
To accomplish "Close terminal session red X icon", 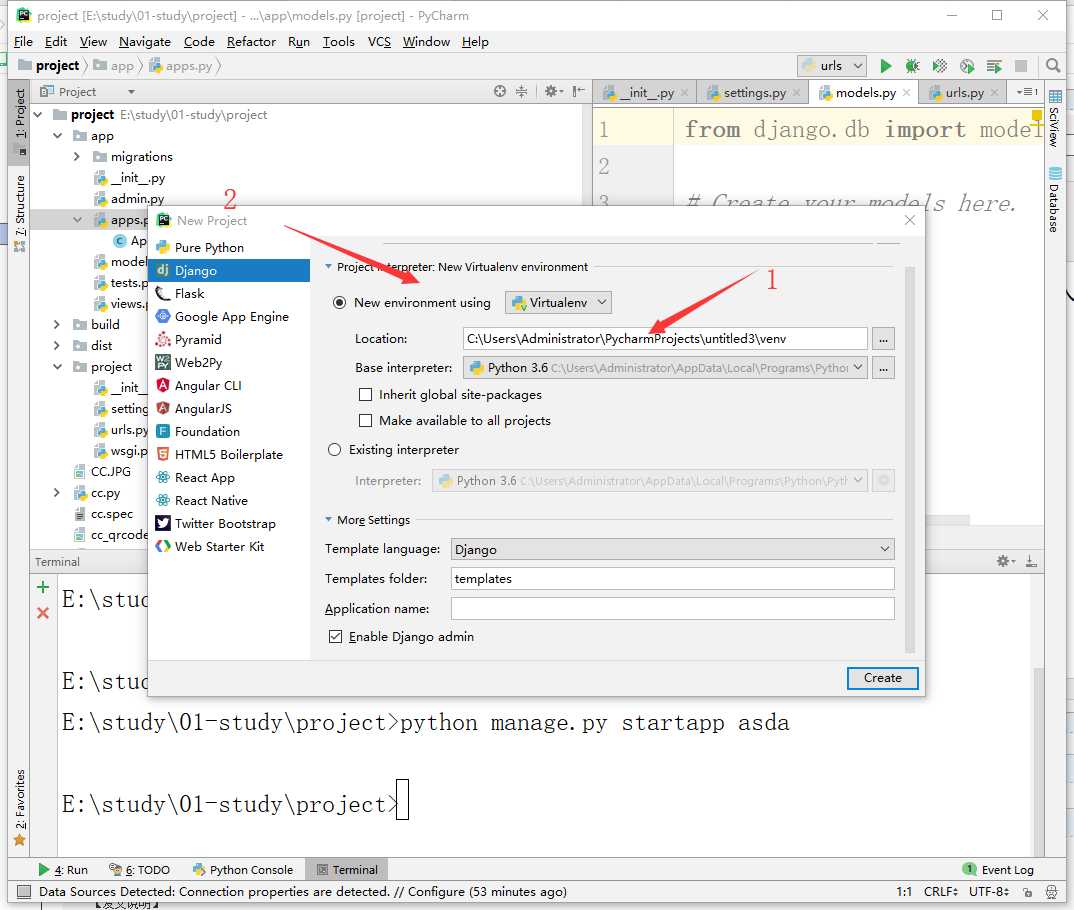I will pos(42,613).
